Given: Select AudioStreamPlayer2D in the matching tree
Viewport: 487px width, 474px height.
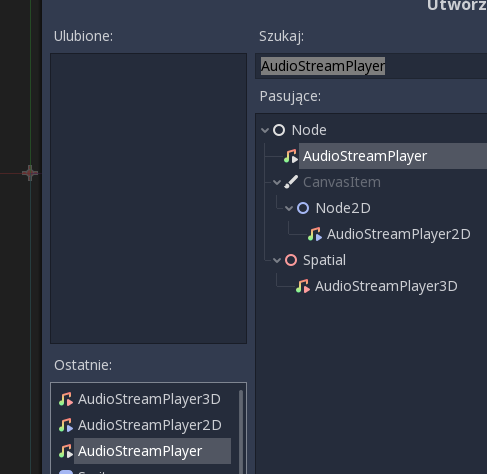Looking at the screenshot, I should (399, 234).
